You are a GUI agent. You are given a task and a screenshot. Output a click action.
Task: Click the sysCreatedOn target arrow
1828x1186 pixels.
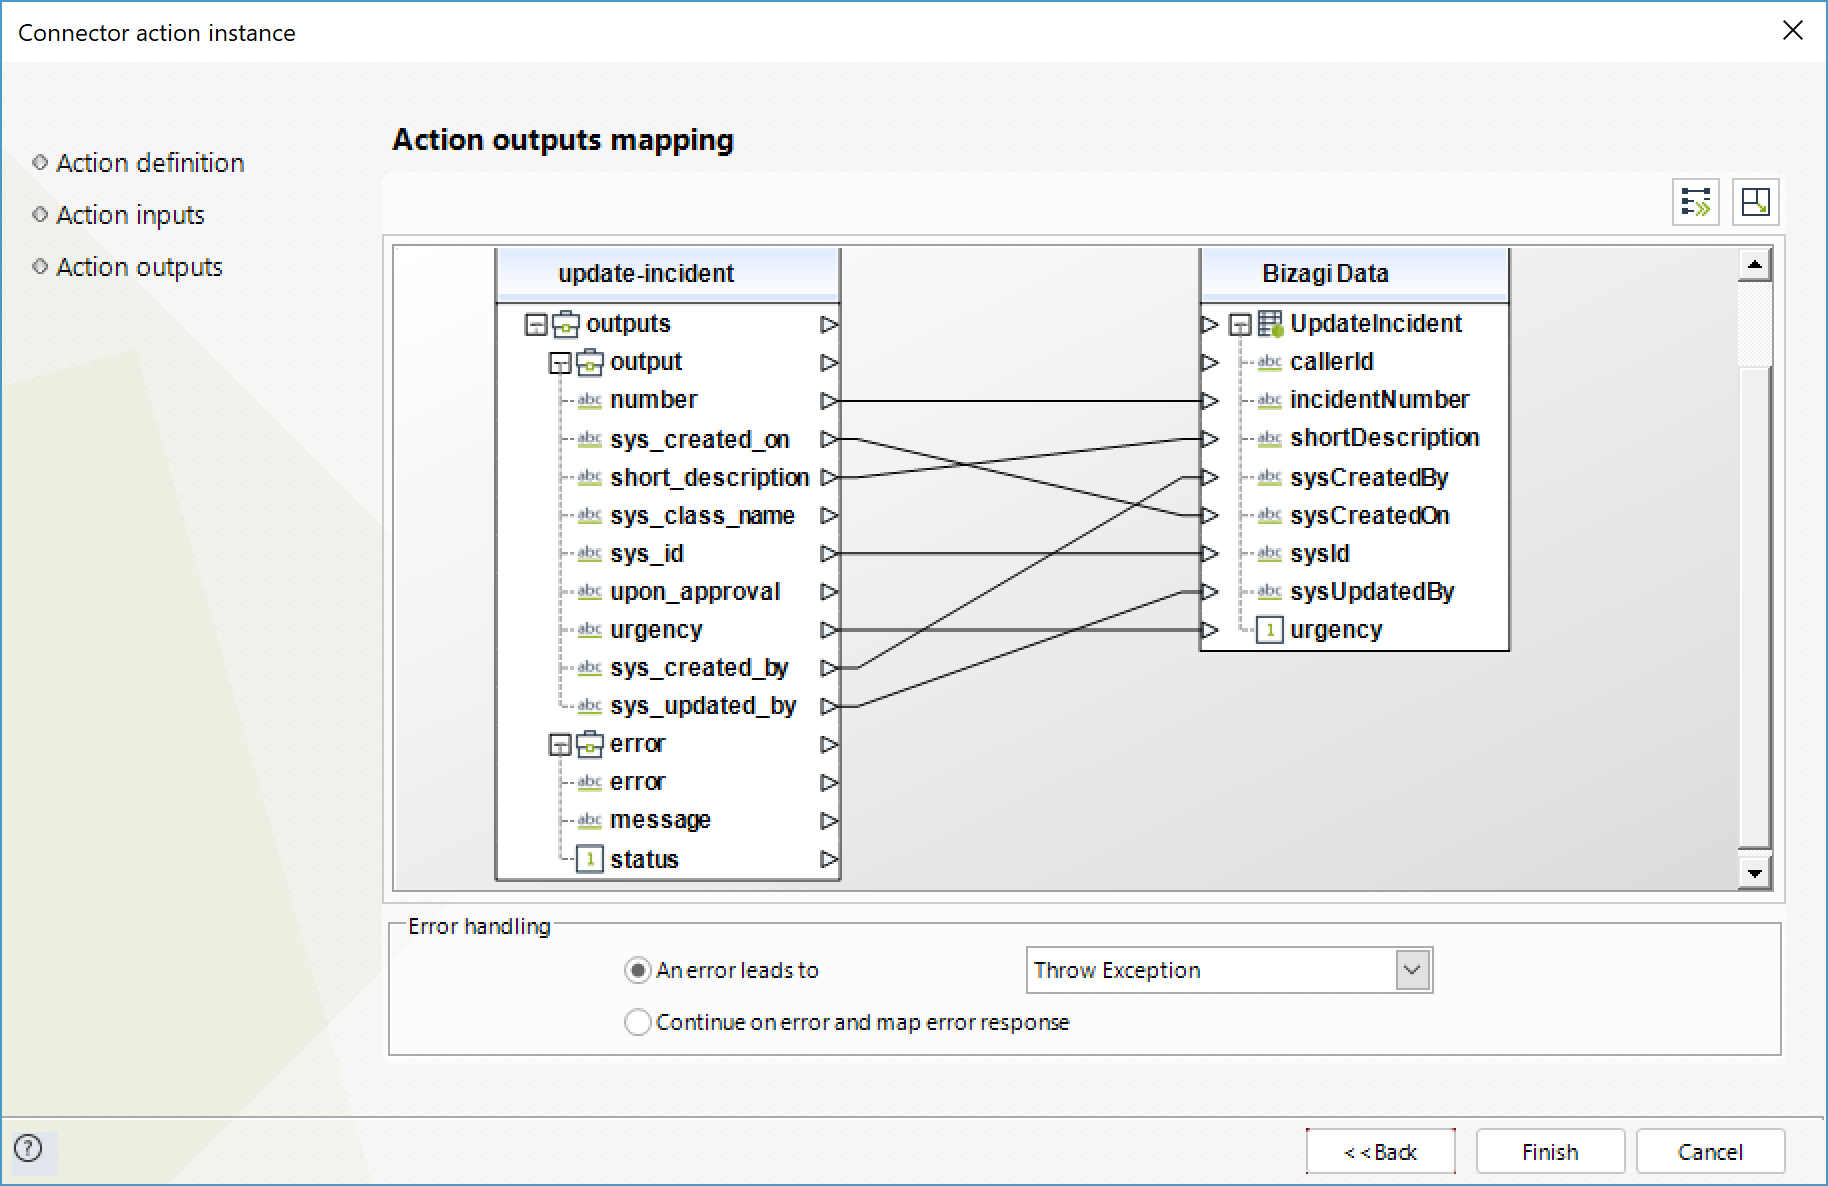point(1210,515)
